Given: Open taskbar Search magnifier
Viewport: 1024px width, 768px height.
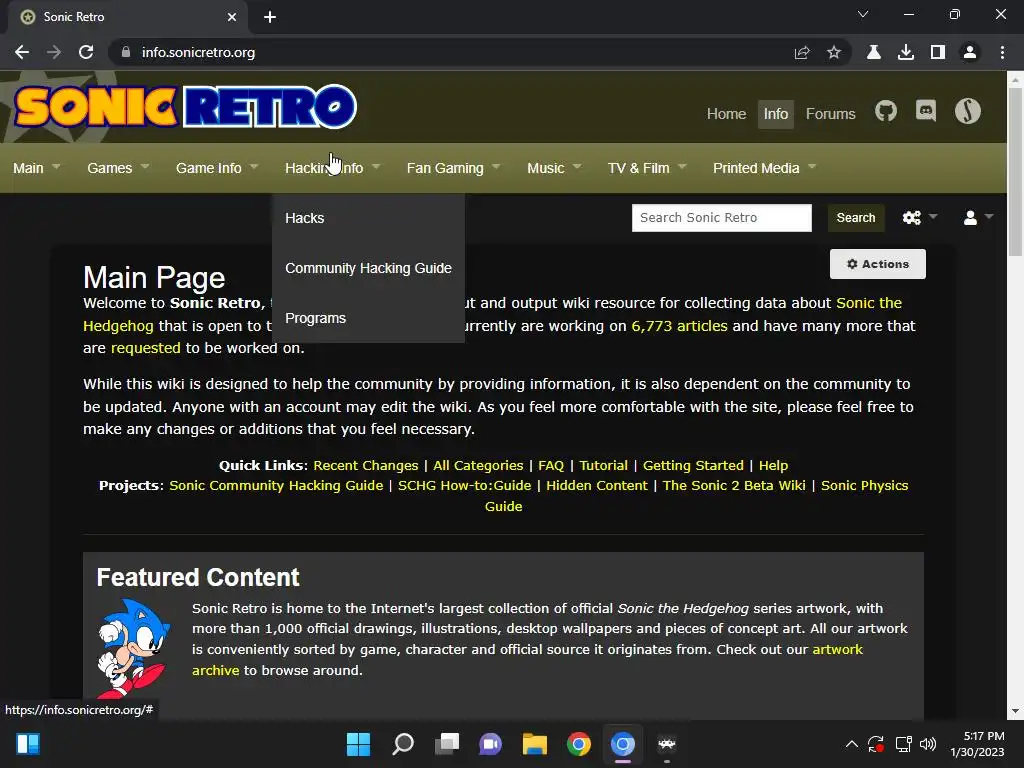Looking at the screenshot, I should pos(403,744).
